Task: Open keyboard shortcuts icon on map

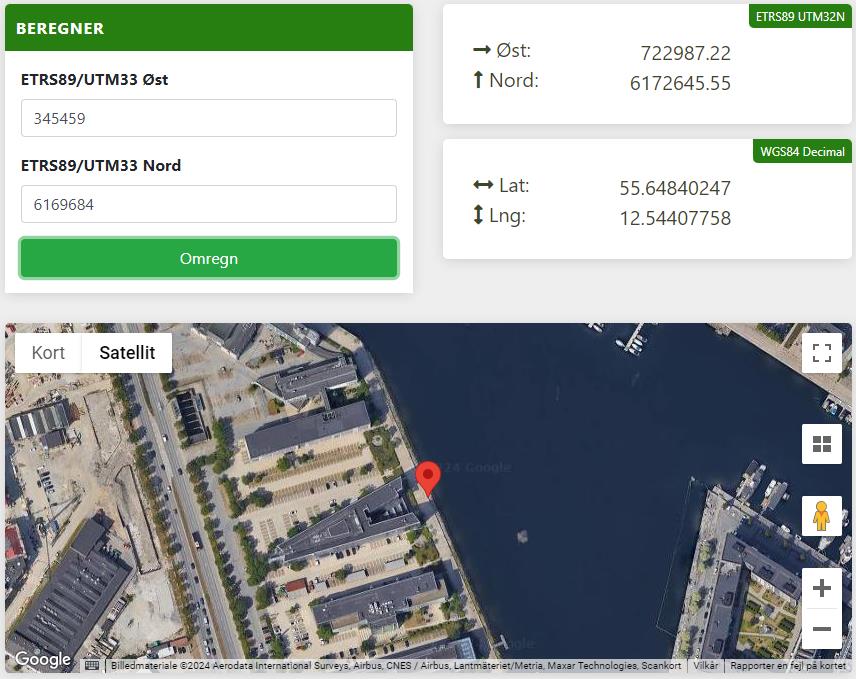Action: click(92, 665)
